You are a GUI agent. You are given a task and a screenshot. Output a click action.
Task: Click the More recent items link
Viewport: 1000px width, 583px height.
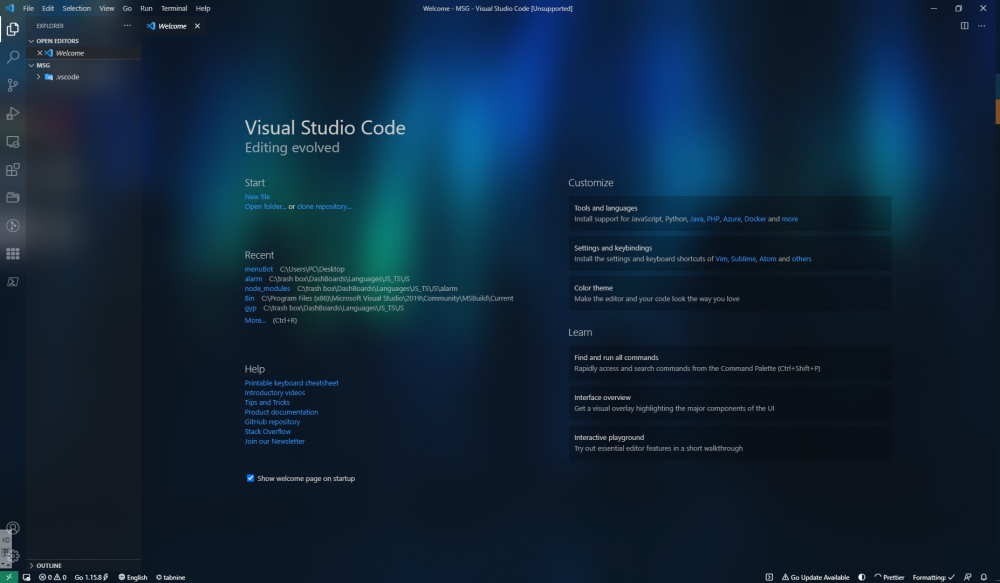tap(255, 320)
